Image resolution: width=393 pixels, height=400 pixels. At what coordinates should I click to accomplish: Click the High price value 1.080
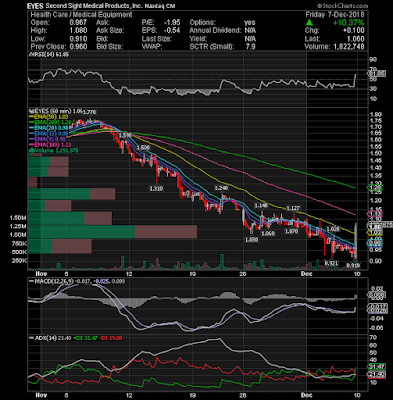coord(78,30)
